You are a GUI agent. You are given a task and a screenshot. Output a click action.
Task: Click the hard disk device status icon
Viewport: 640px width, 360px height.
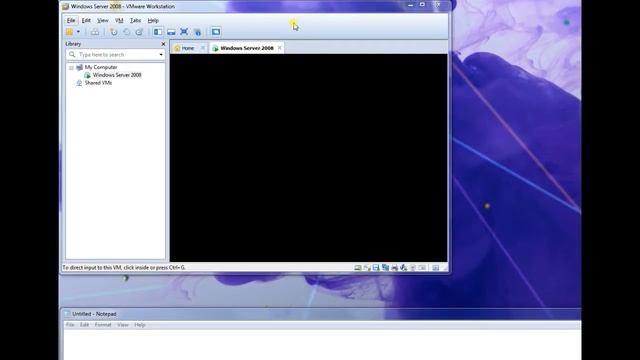point(358,268)
